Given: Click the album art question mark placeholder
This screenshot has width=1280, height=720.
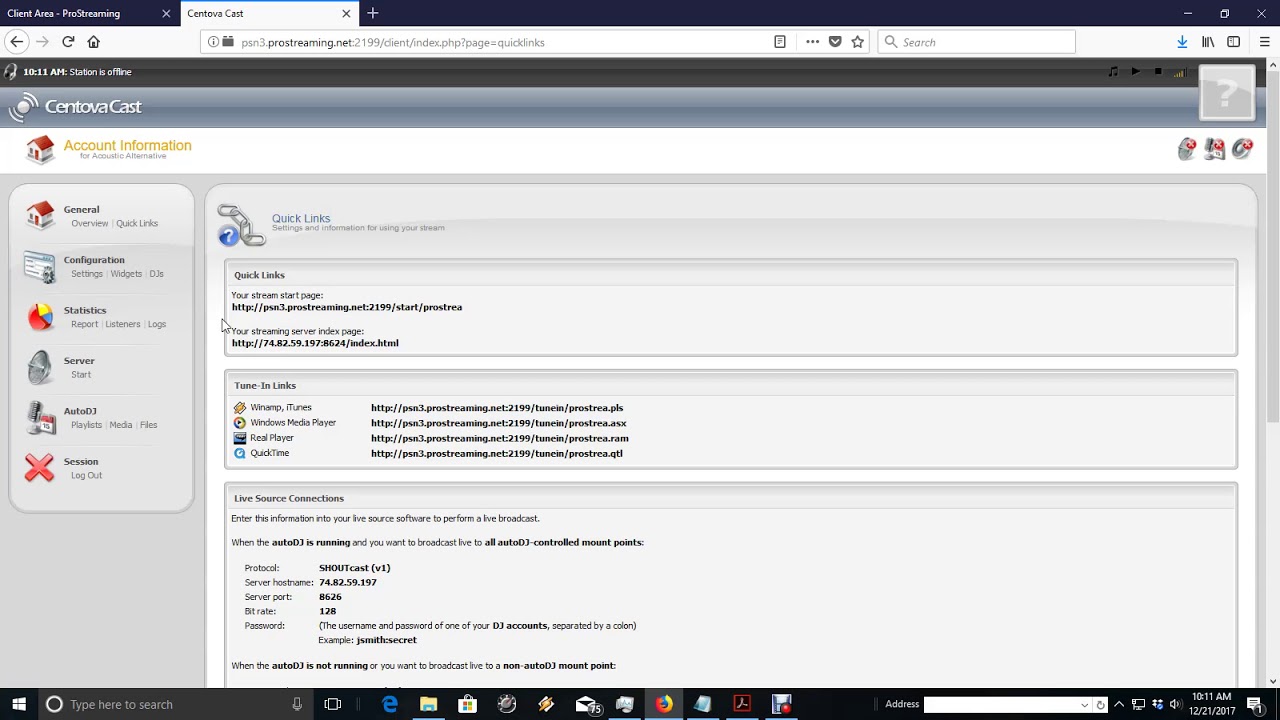Looking at the screenshot, I should (x=1227, y=92).
